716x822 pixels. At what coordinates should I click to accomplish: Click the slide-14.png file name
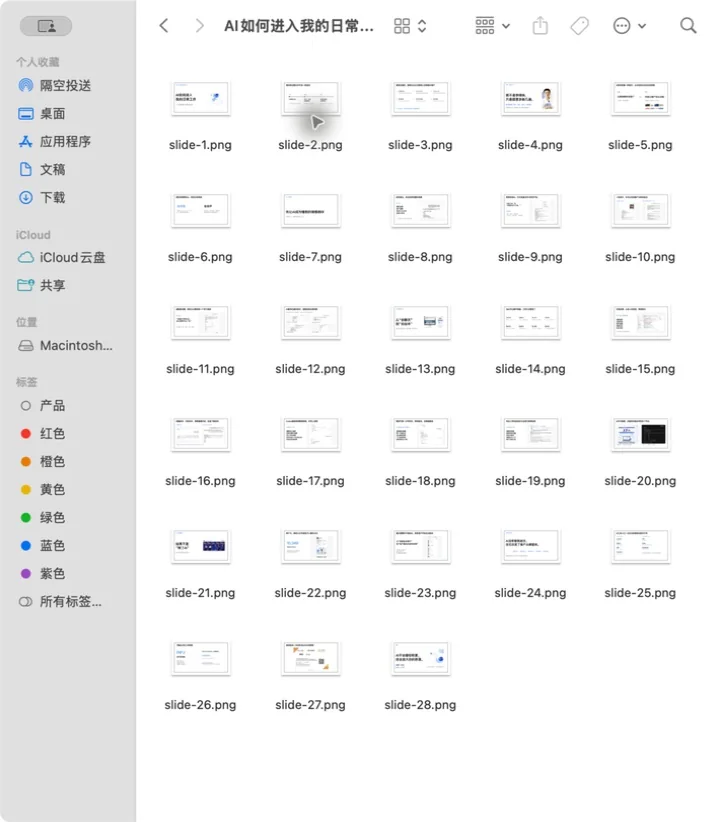pos(530,369)
